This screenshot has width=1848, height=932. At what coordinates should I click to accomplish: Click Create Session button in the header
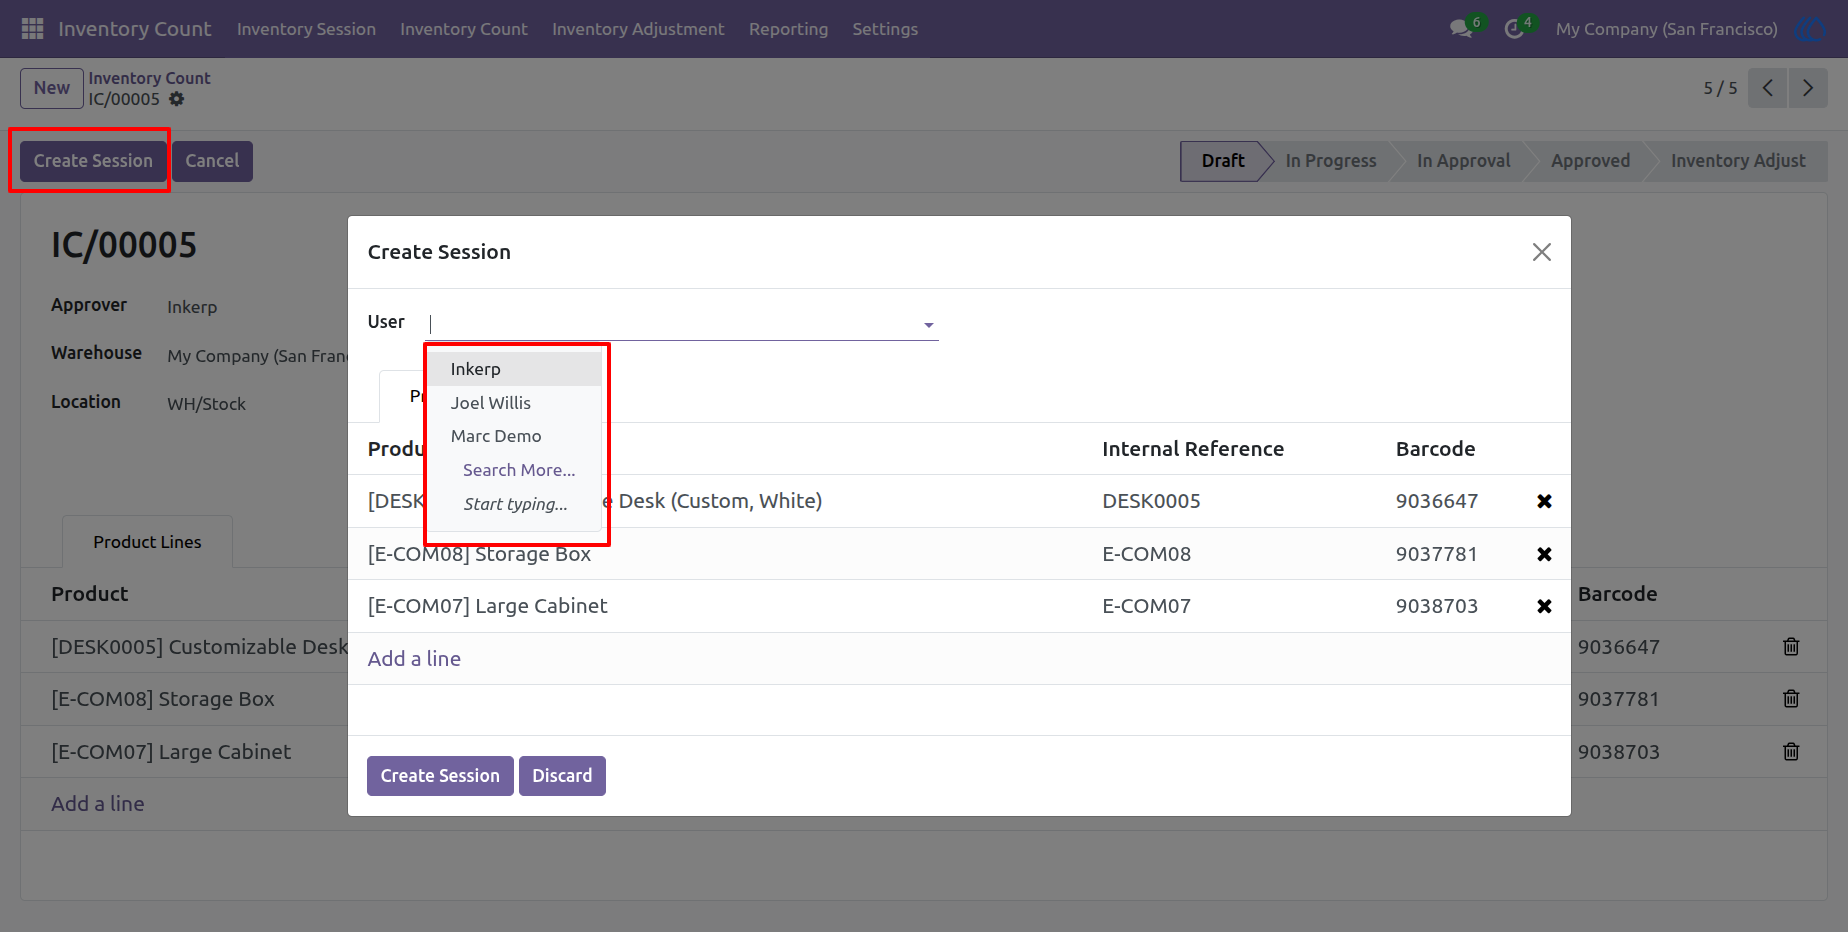point(93,161)
